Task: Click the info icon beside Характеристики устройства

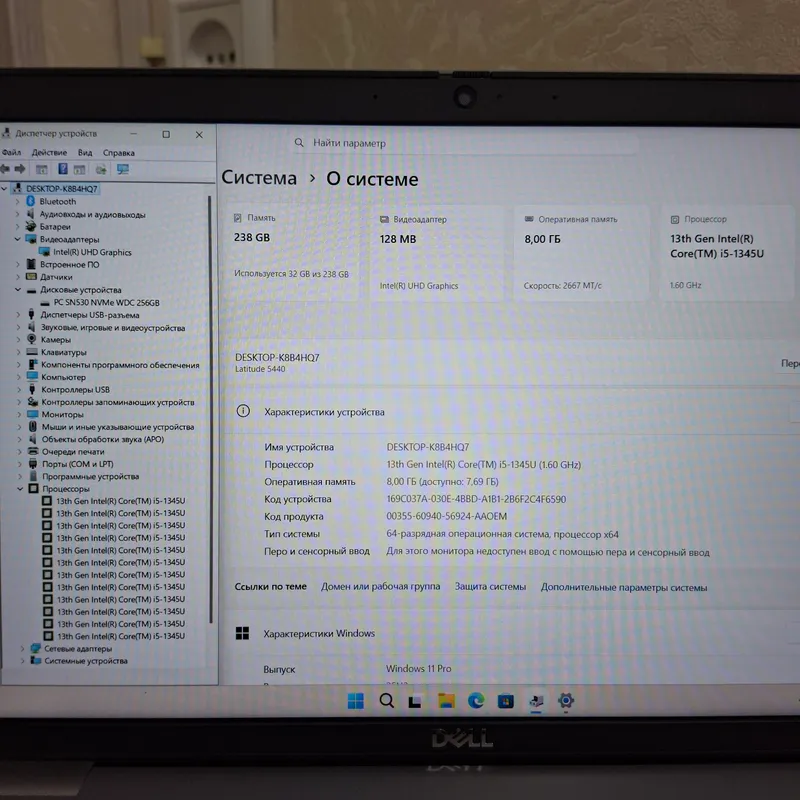Action: coord(243,411)
